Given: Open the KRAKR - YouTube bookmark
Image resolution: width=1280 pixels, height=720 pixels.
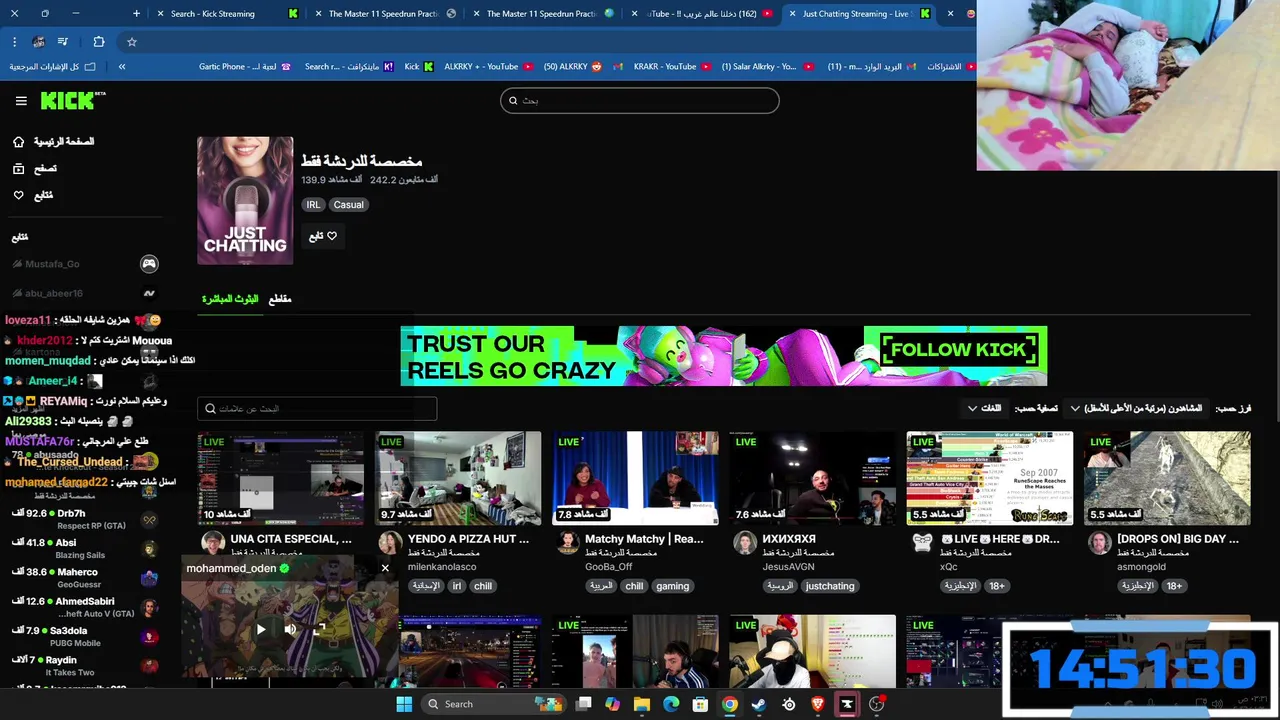Looking at the screenshot, I should pos(673,67).
